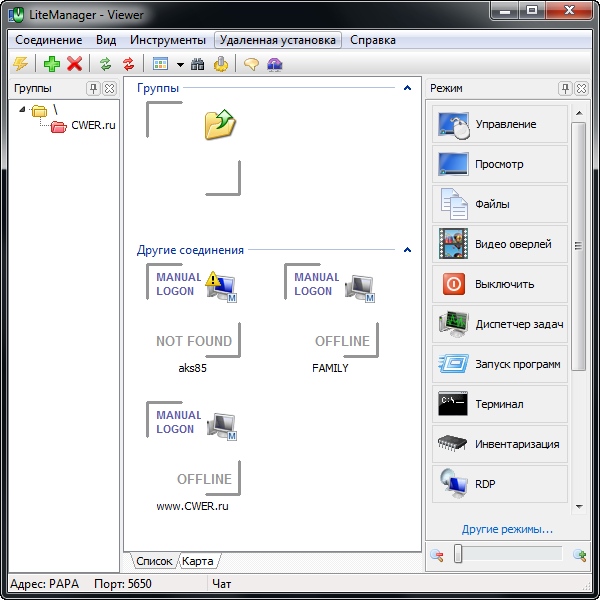The width and height of the screenshot is (600, 600).
Task: Collapse the Другие соединения section
Action: (x=407, y=250)
